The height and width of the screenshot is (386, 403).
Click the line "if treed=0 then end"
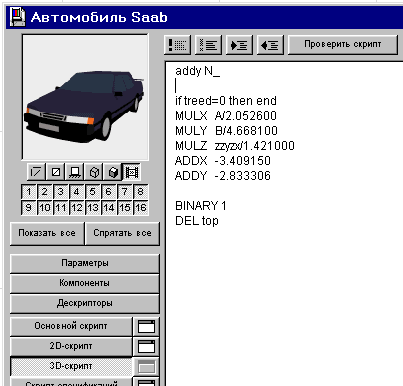click(x=226, y=101)
